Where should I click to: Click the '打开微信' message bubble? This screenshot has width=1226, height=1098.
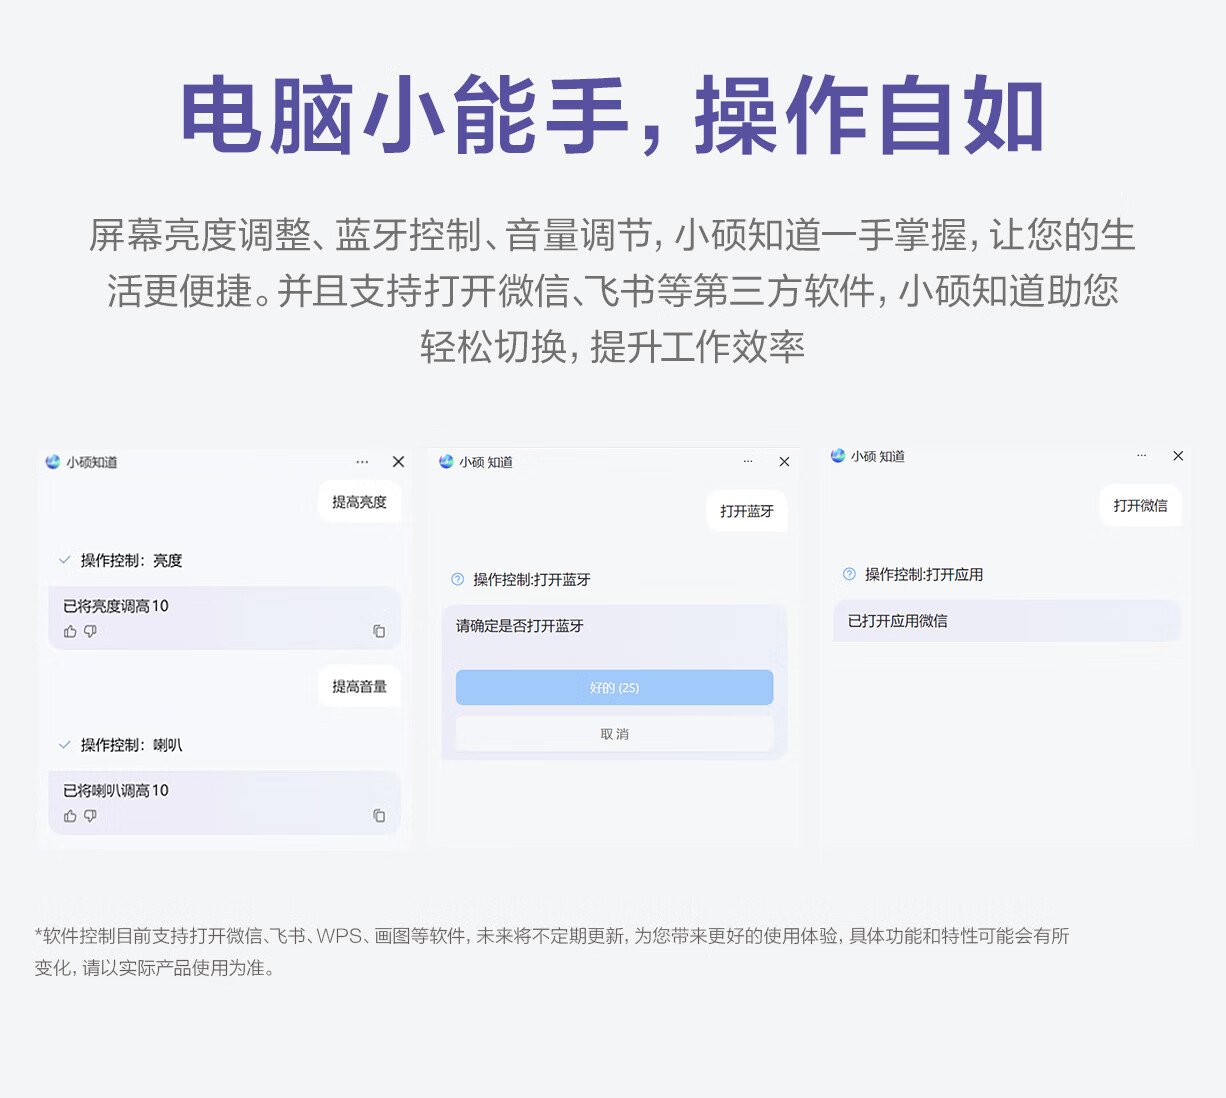[1140, 506]
